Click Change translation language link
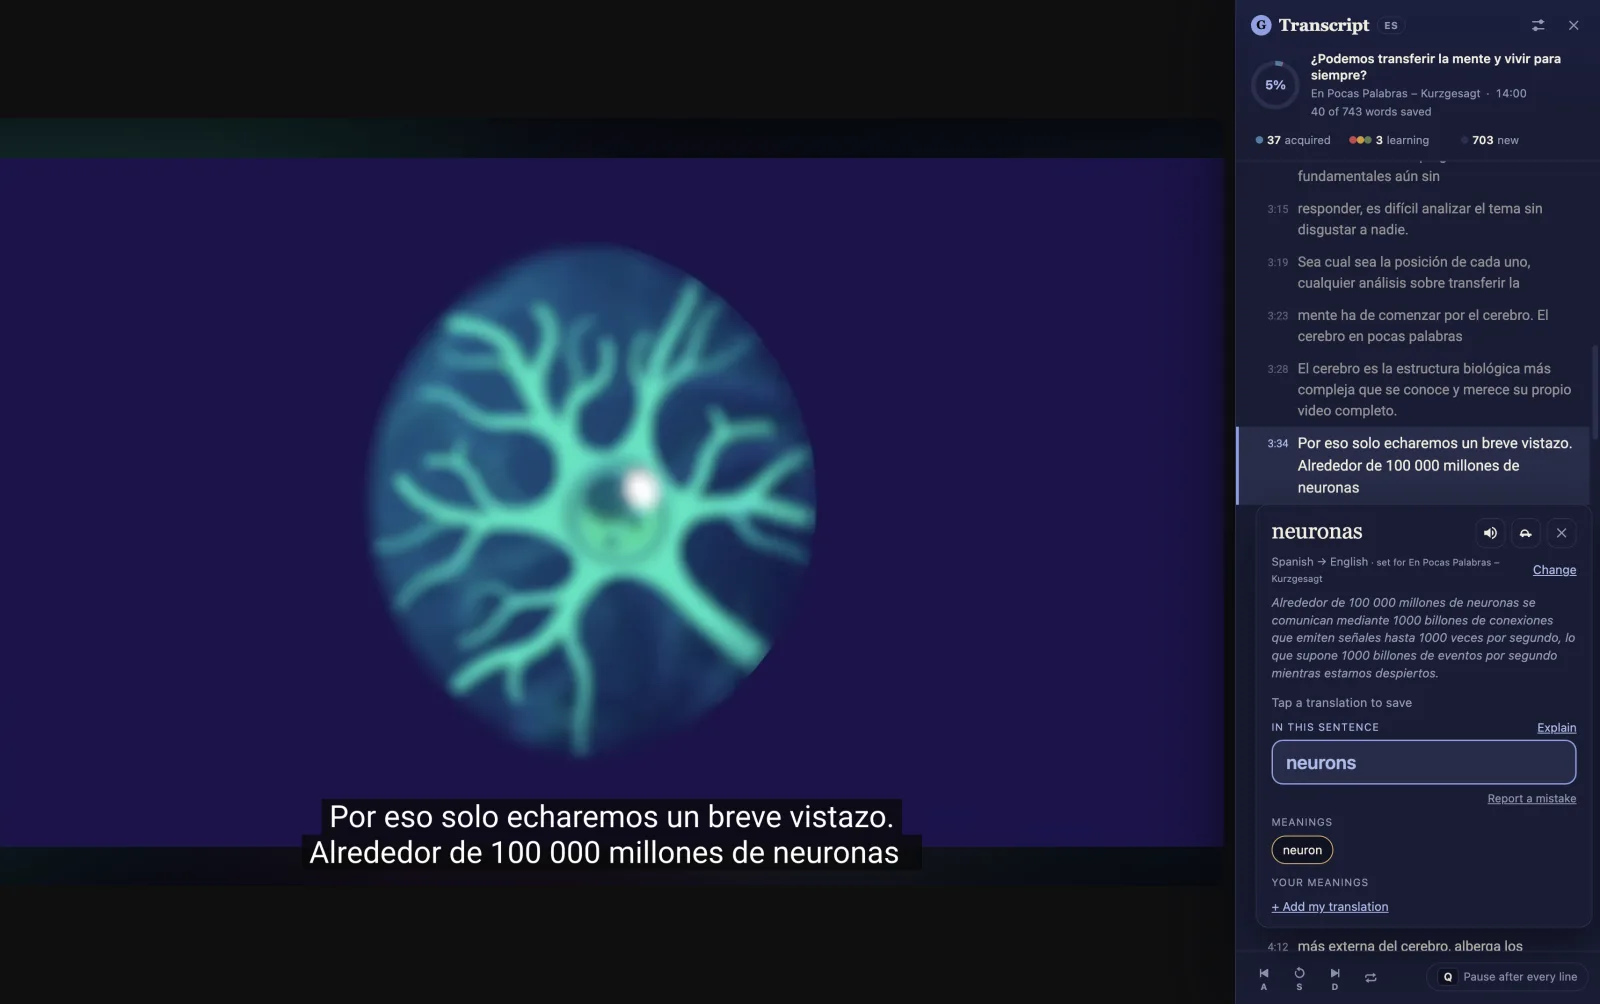This screenshot has height=1004, width=1600. [x=1554, y=570]
